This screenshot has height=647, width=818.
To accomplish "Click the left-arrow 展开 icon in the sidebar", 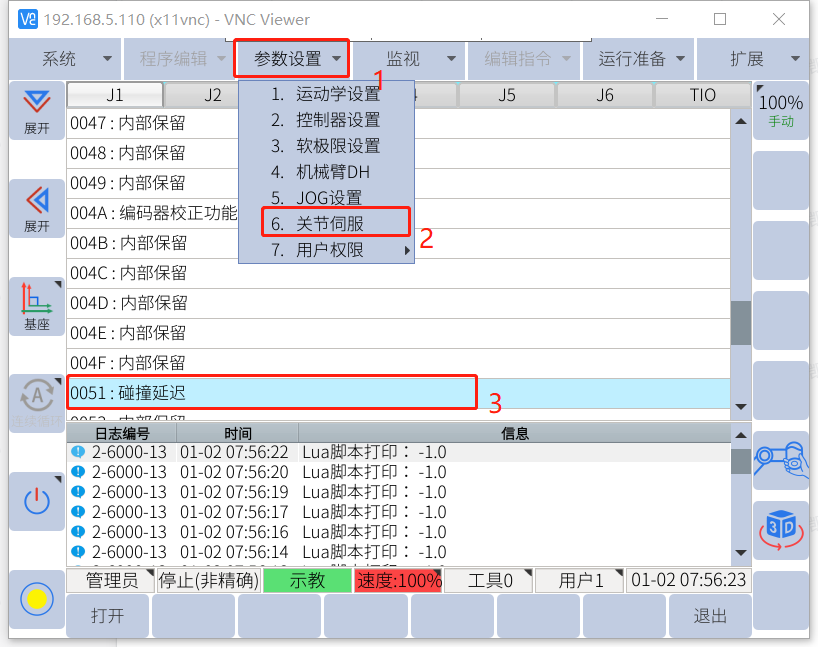I will pyautogui.click(x=37, y=208).
